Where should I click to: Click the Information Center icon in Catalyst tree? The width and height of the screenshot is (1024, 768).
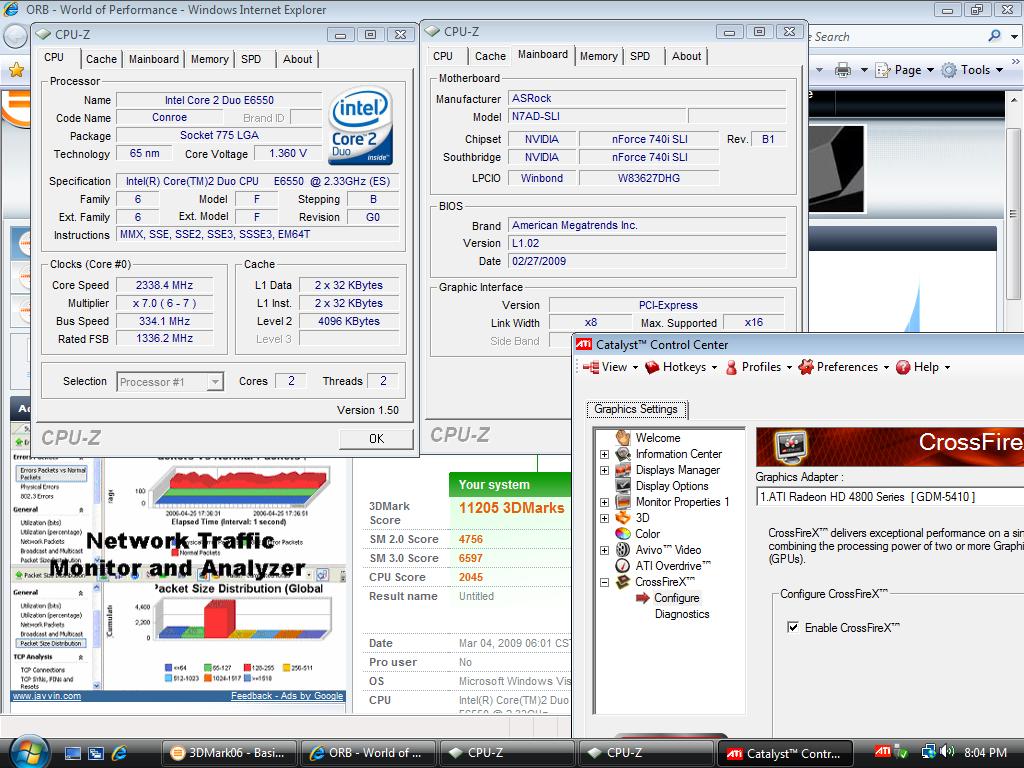[x=623, y=454]
